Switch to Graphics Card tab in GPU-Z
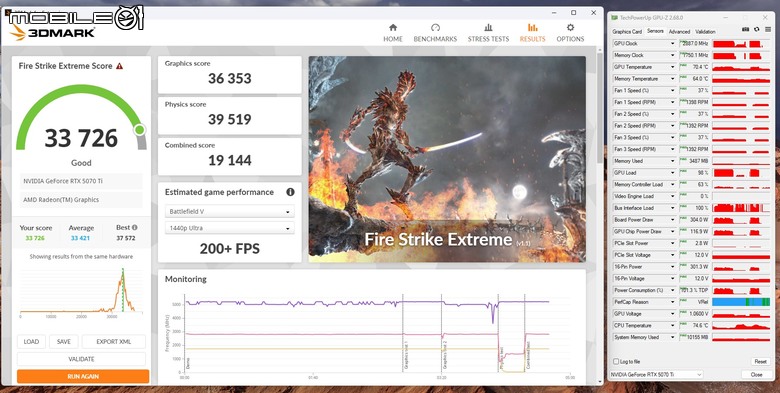Viewport: 780px width, 393px height. coord(627,32)
